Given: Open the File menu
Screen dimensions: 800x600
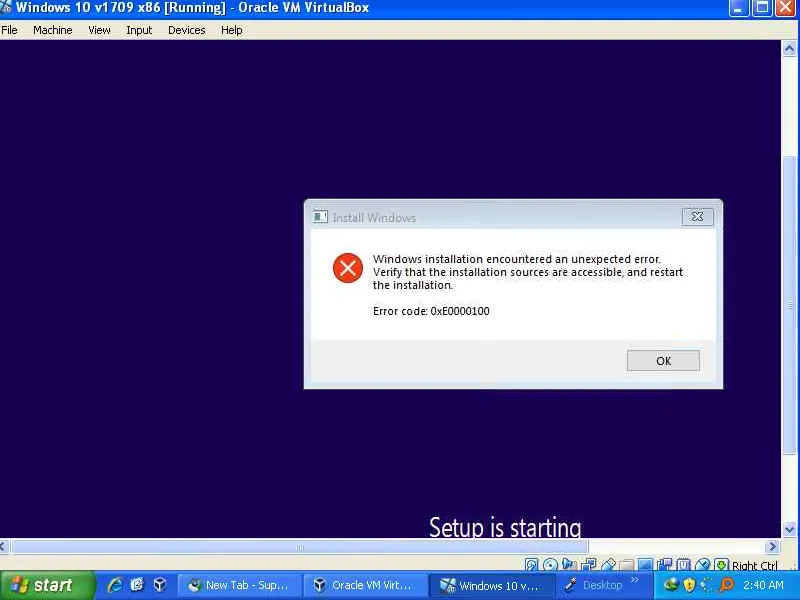Looking at the screenshot, I should pos(9,30).
